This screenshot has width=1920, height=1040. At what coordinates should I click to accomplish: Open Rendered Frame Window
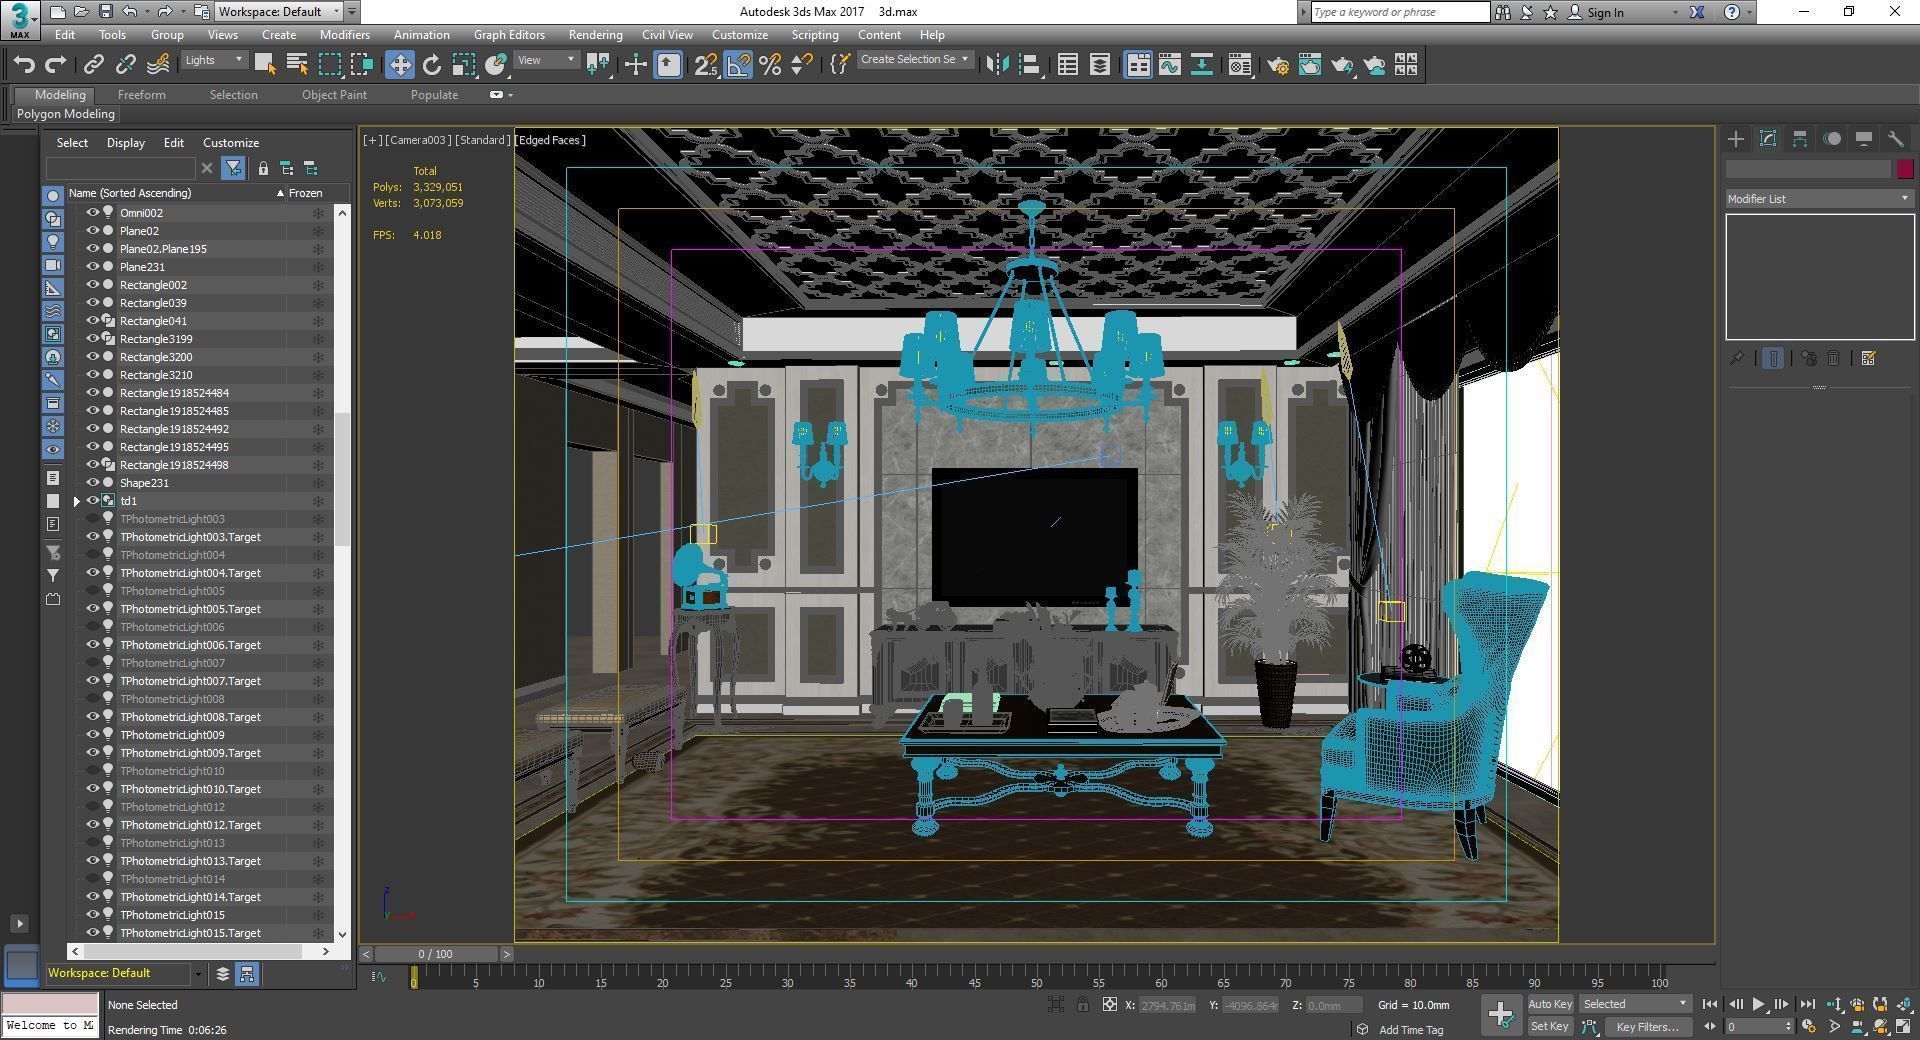click(x=1310, y=65)
